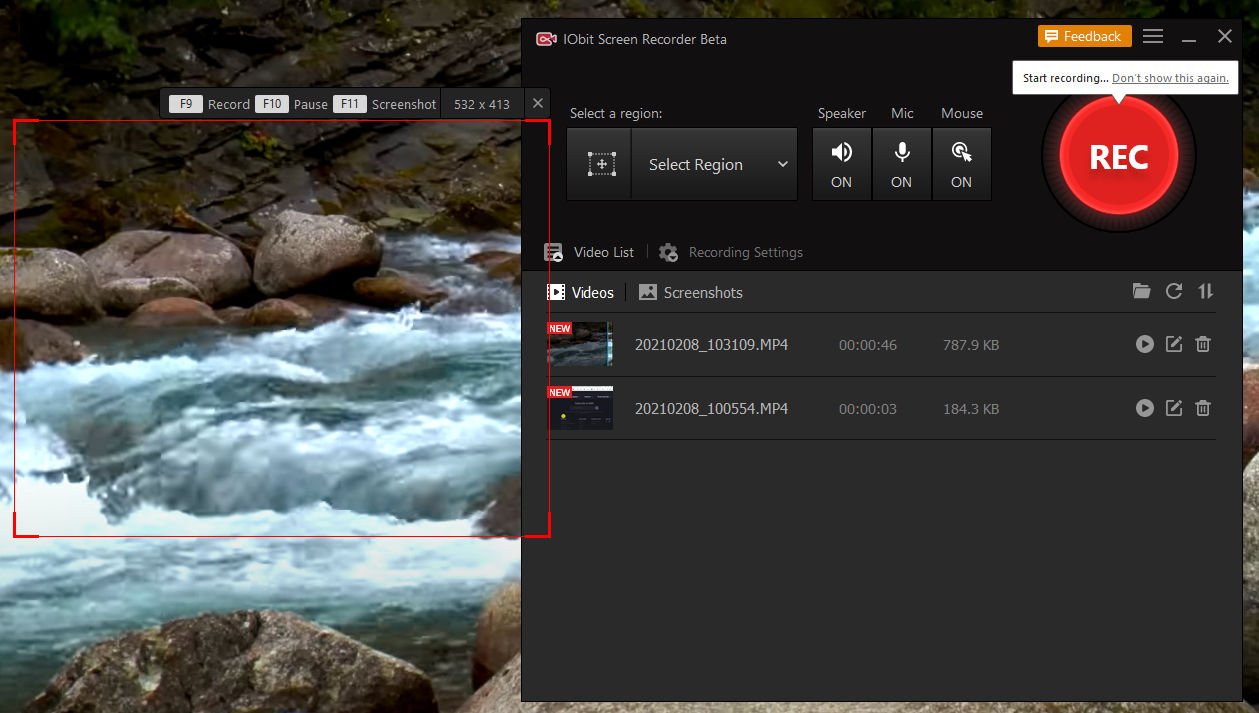Delete the 20210208_103109.MP4 recording
Image resolution: width=1259 pixels, height=713 pixels.
1202,343
